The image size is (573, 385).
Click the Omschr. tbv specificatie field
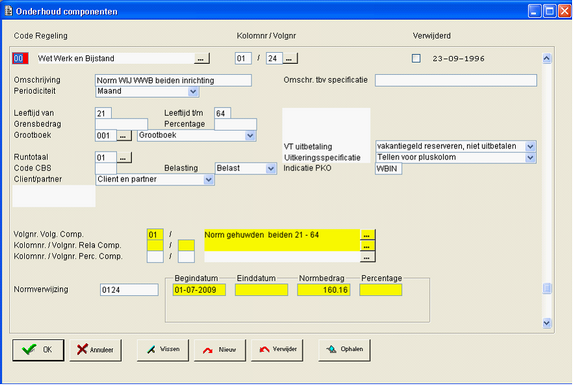(456, 80)
